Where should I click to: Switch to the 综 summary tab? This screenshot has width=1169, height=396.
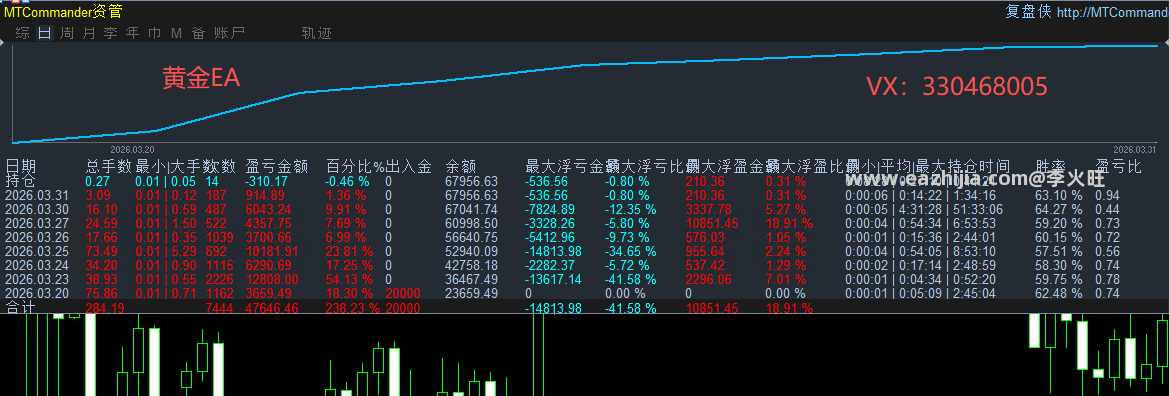[23, 33]
